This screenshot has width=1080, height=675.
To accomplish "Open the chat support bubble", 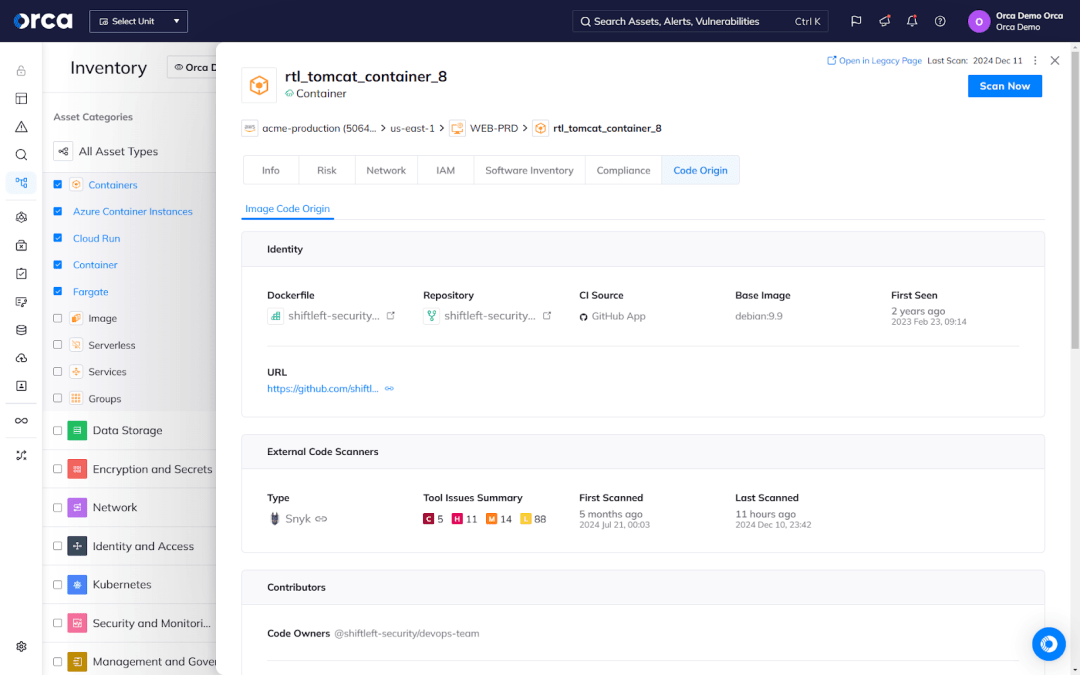I will [1049, 644].
